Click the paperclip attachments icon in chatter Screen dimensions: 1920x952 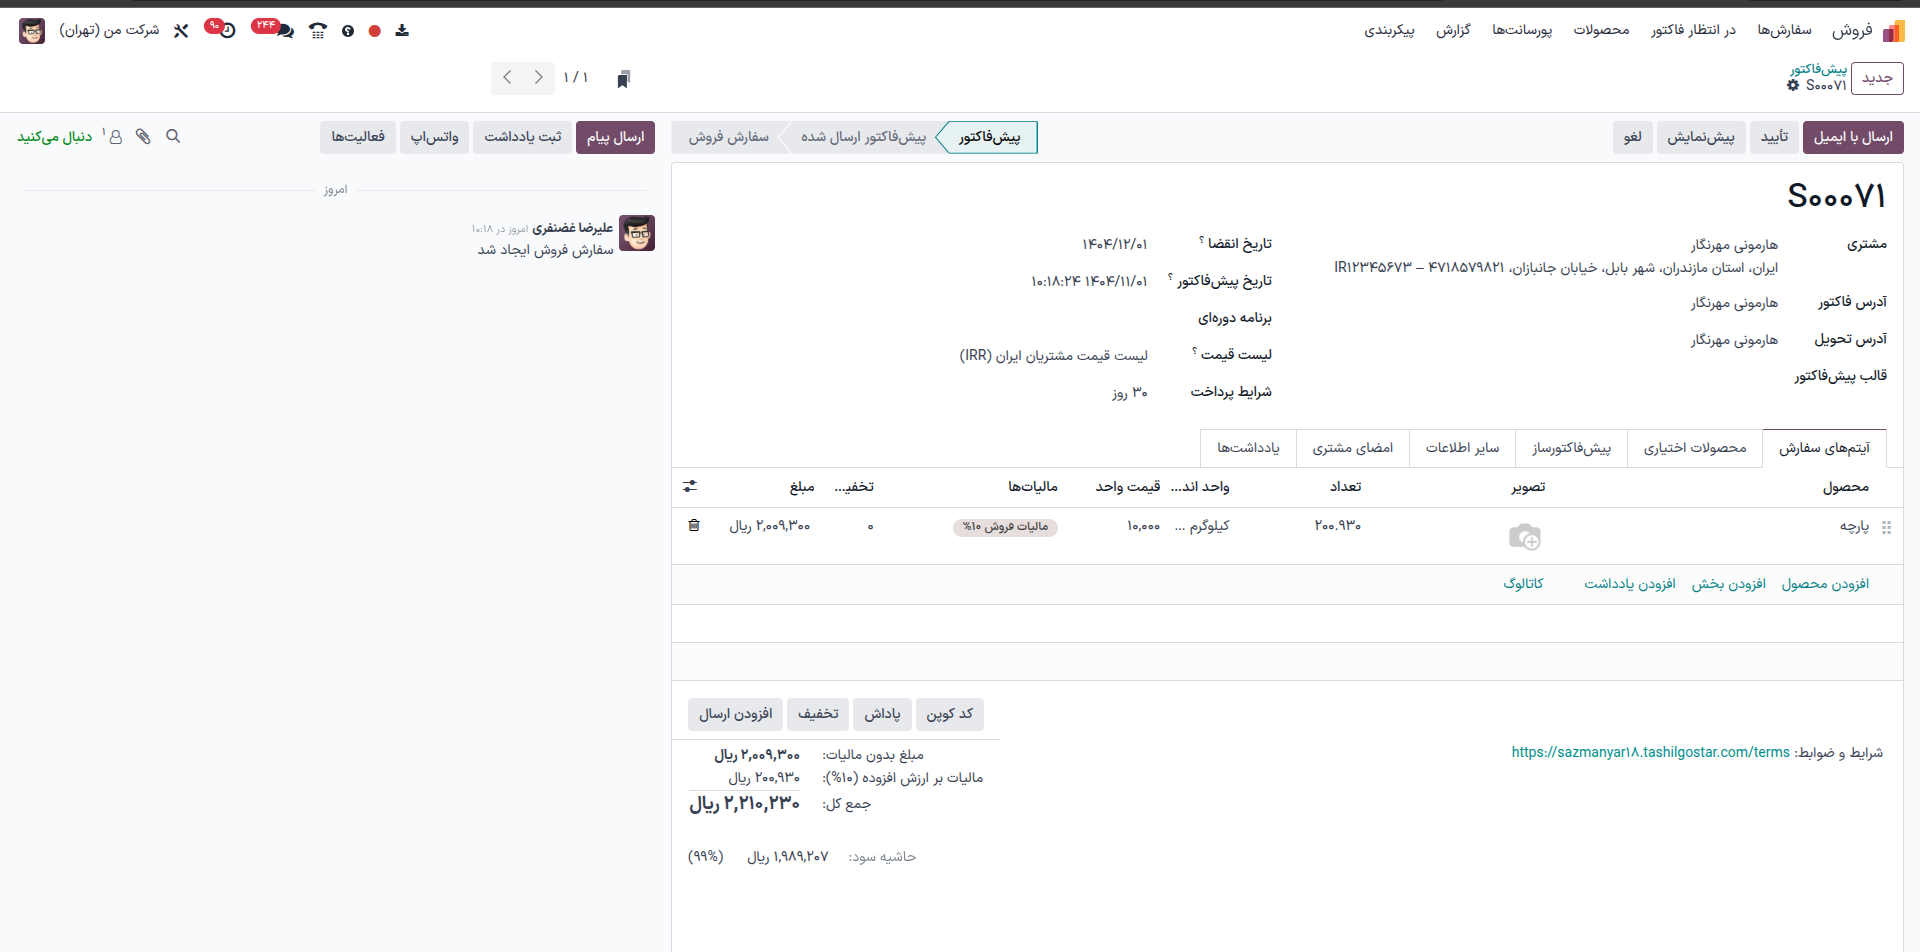[x=144, y=136]
